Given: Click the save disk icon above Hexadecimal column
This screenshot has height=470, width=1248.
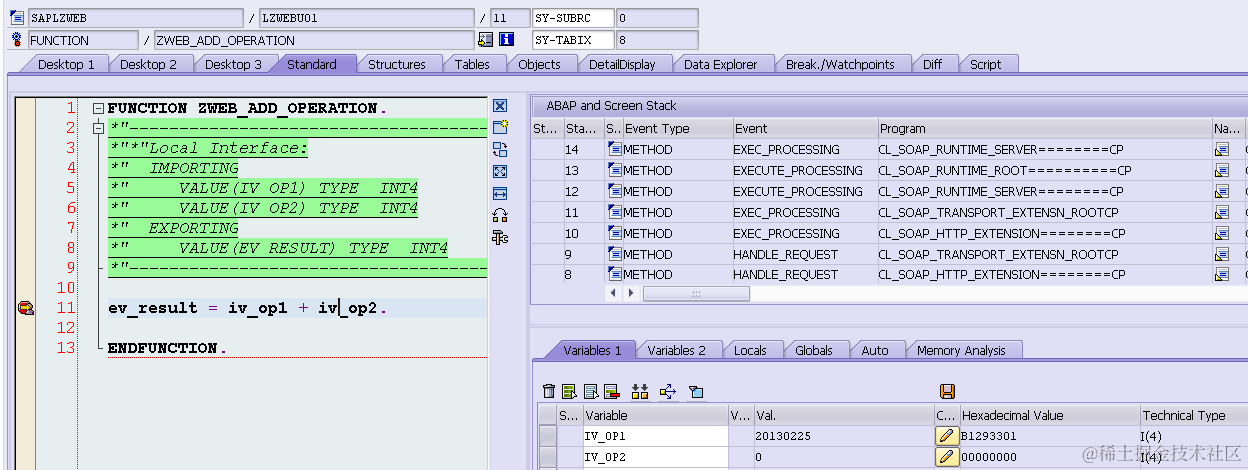Looking at the screenshot, I should [948, 391].
